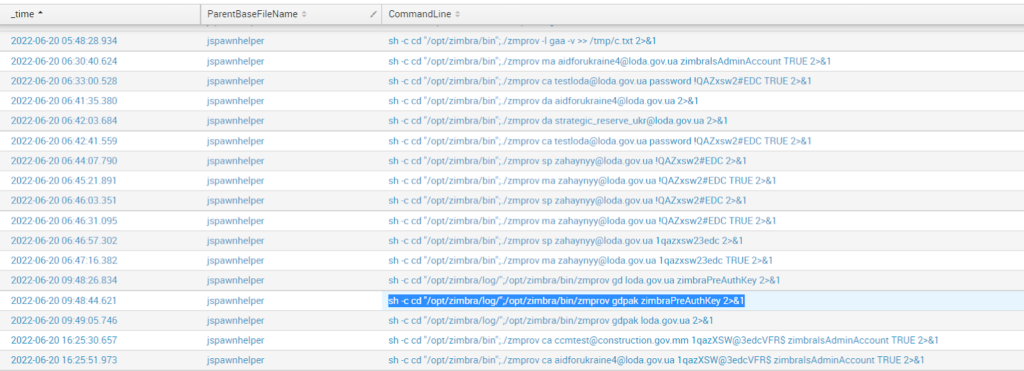The image size is (1024, 371).
Task: Open the ParentBaseFileName column header
Action: (x=291, y=14)
